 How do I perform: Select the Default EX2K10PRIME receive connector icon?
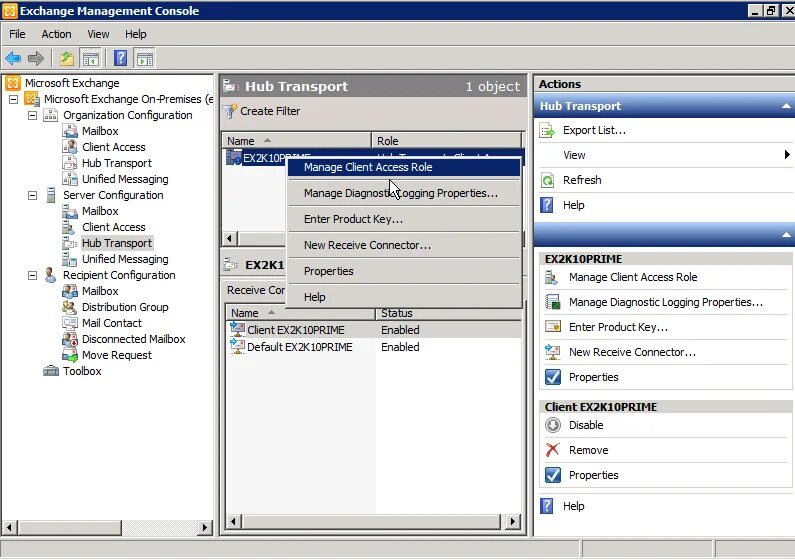(237, 347)
